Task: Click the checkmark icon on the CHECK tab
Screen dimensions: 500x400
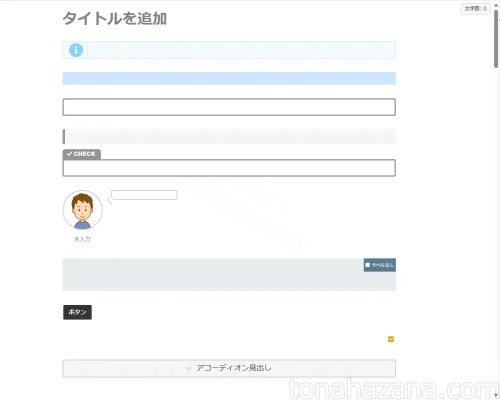Action: point(69,154)
